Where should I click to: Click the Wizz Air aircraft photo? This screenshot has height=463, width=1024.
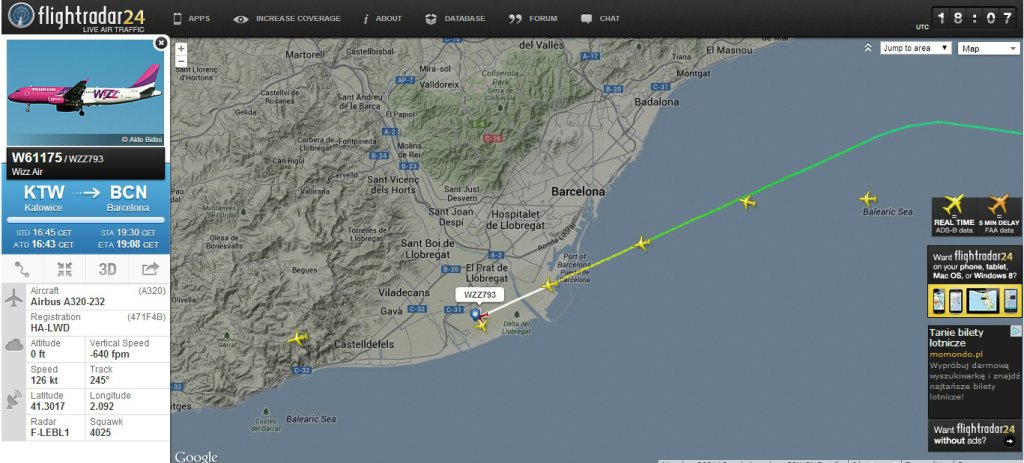click(x=86, y=92)
